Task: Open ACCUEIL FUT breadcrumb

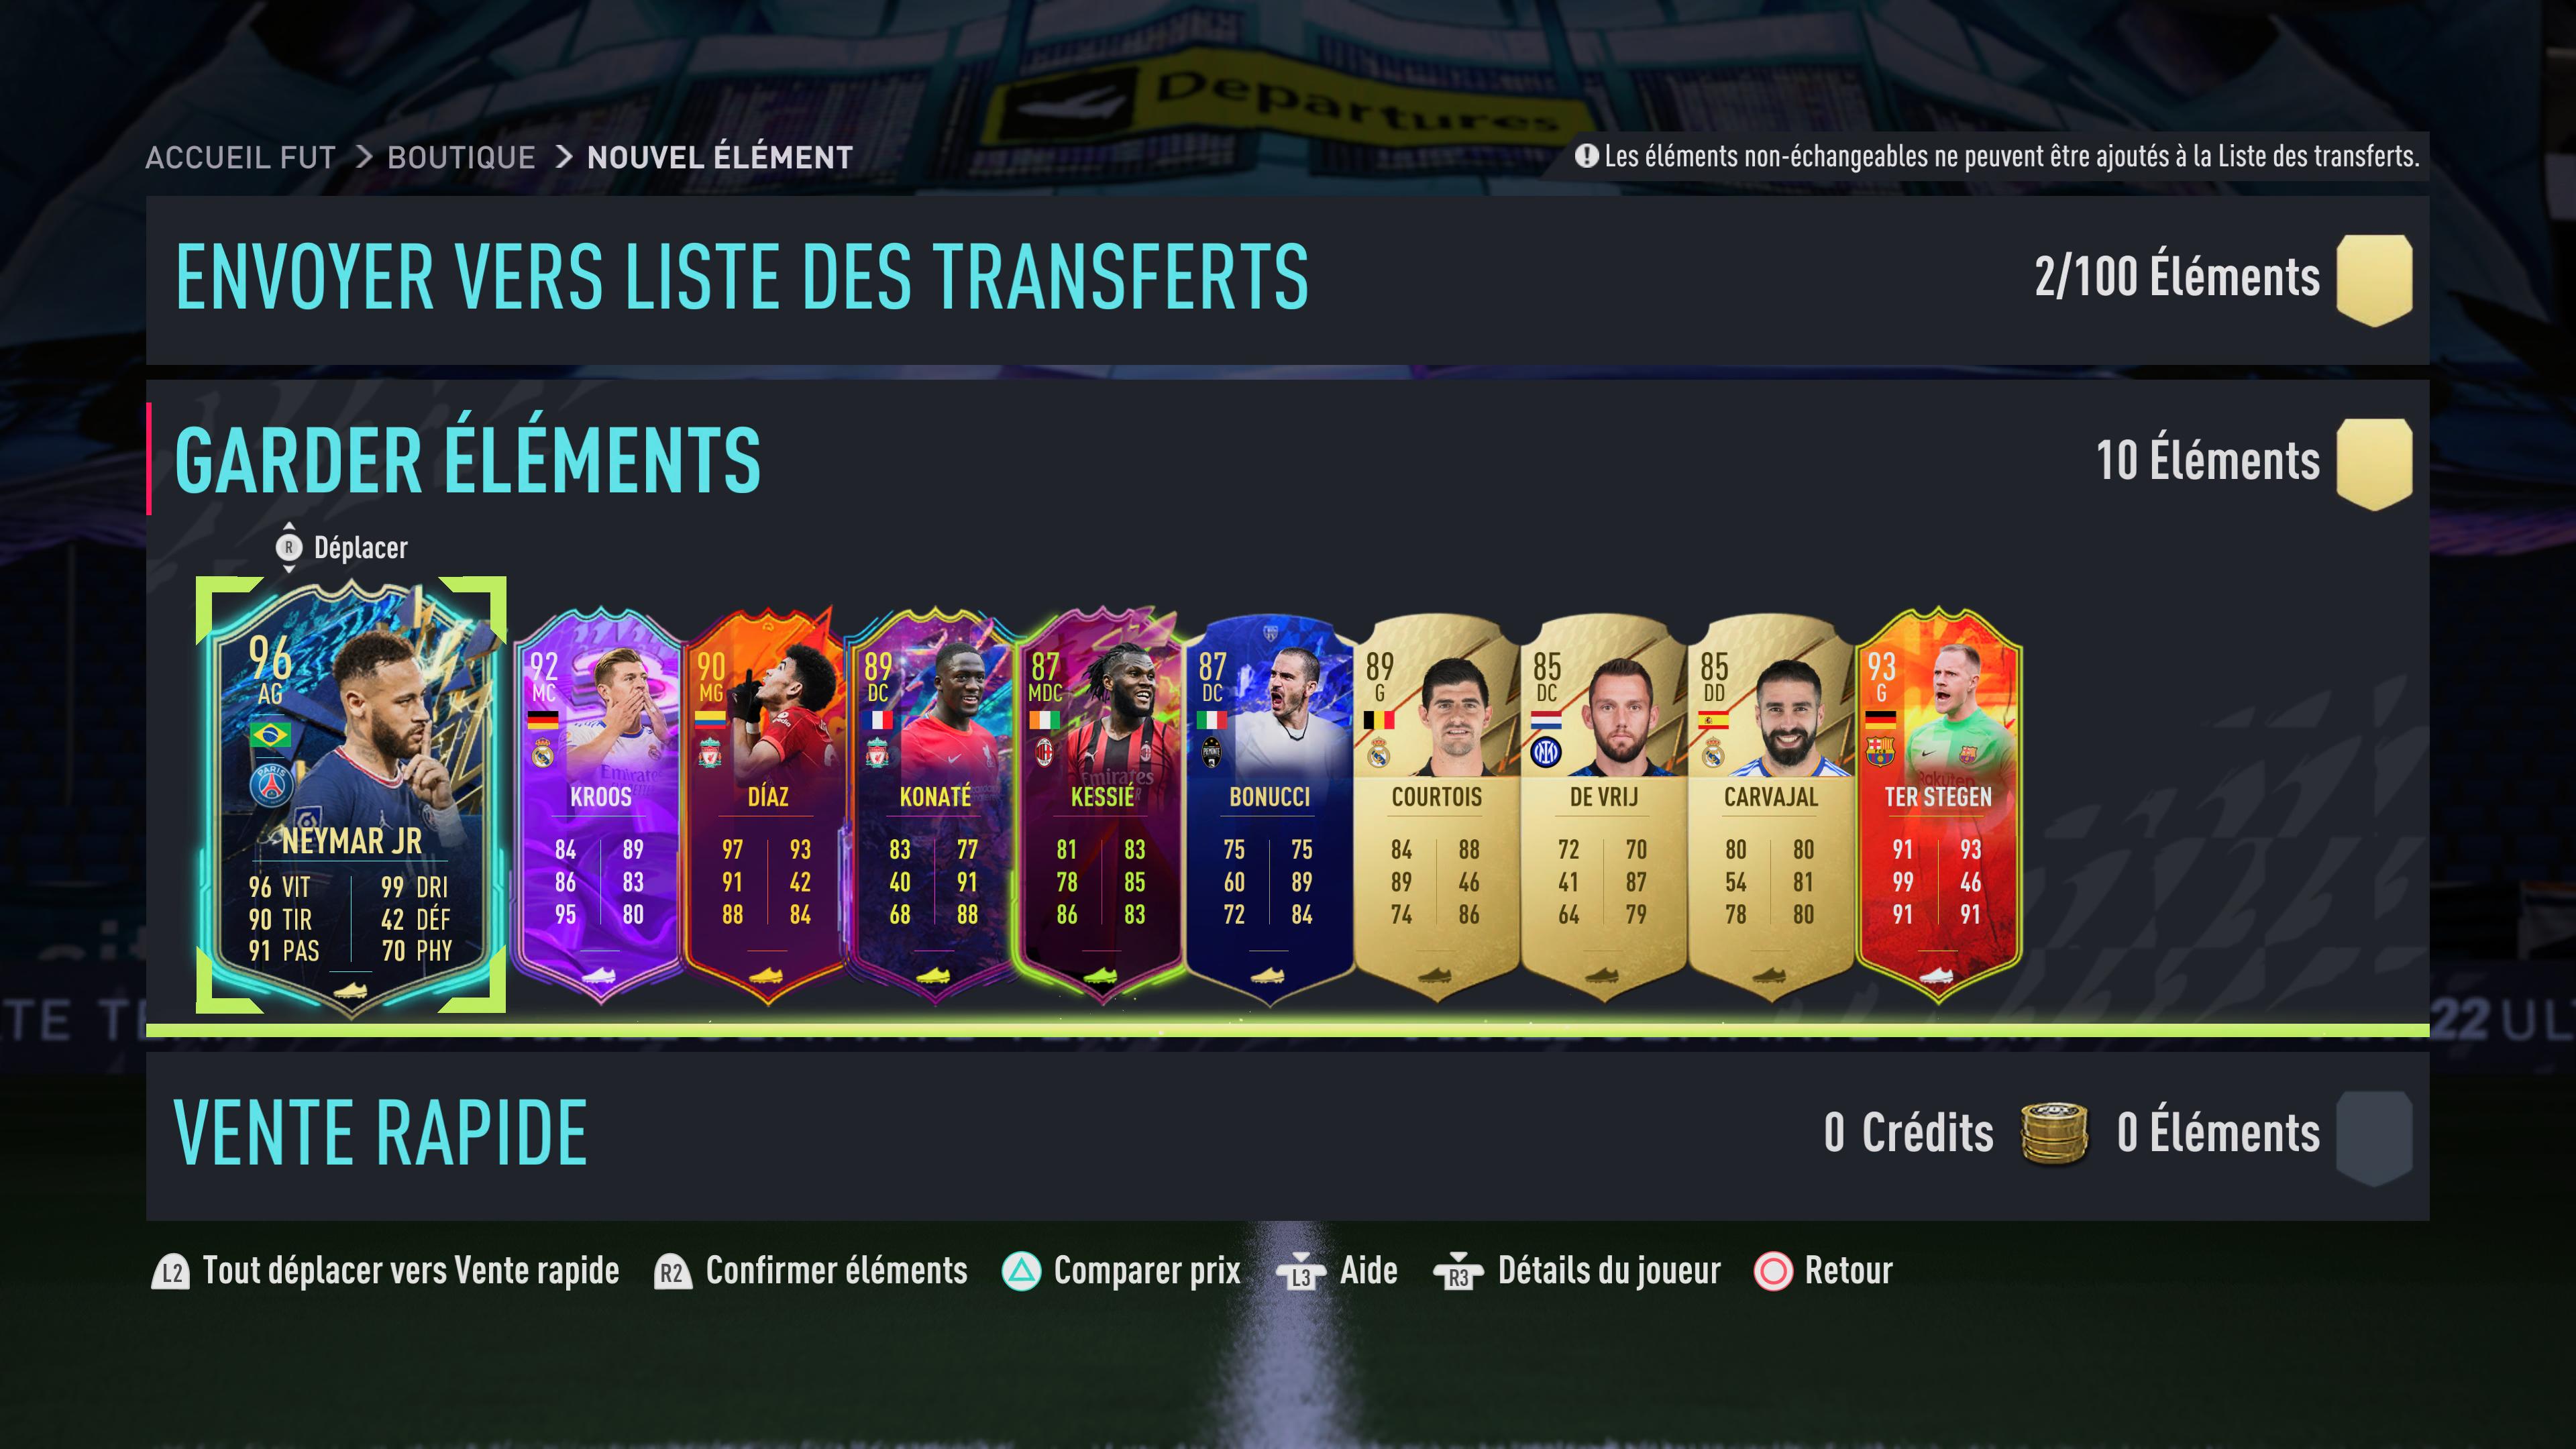Action: pos(240,158)
